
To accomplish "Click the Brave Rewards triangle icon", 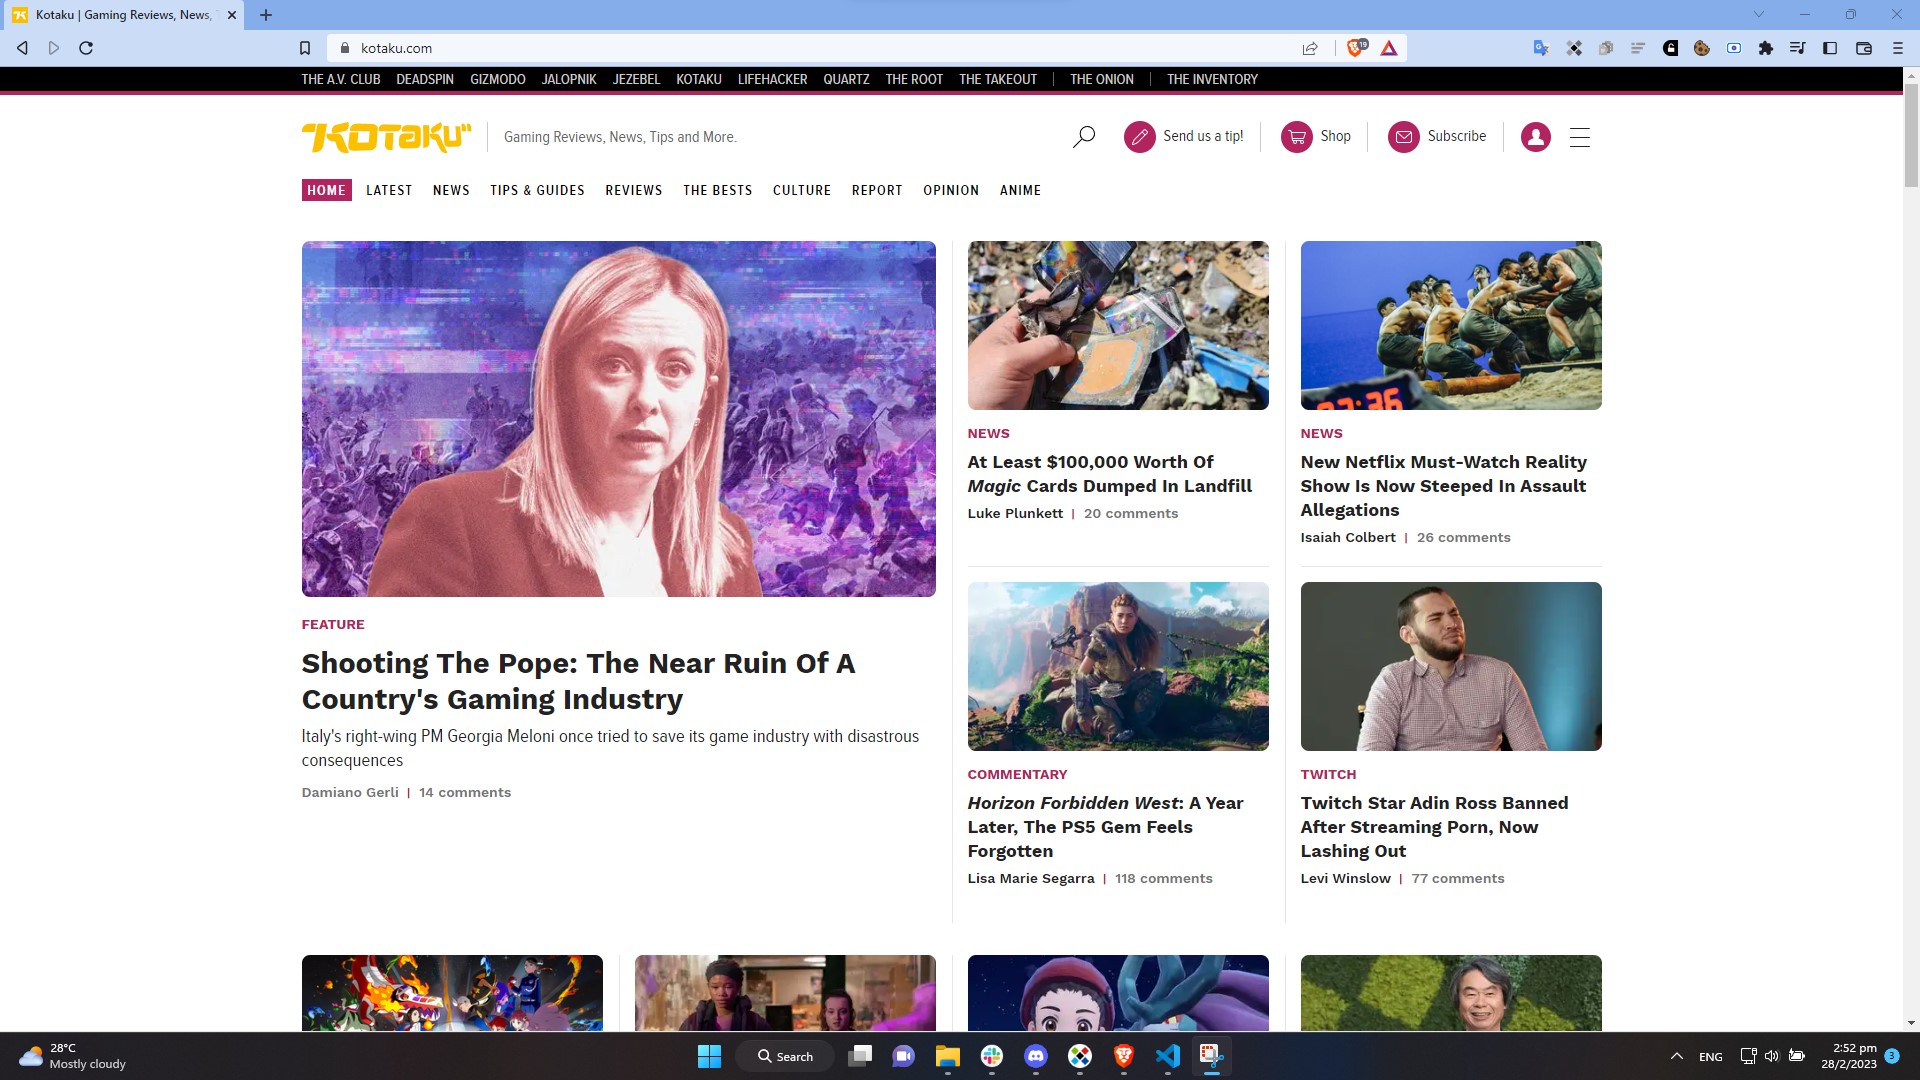I will click(x=1388, y=47).
